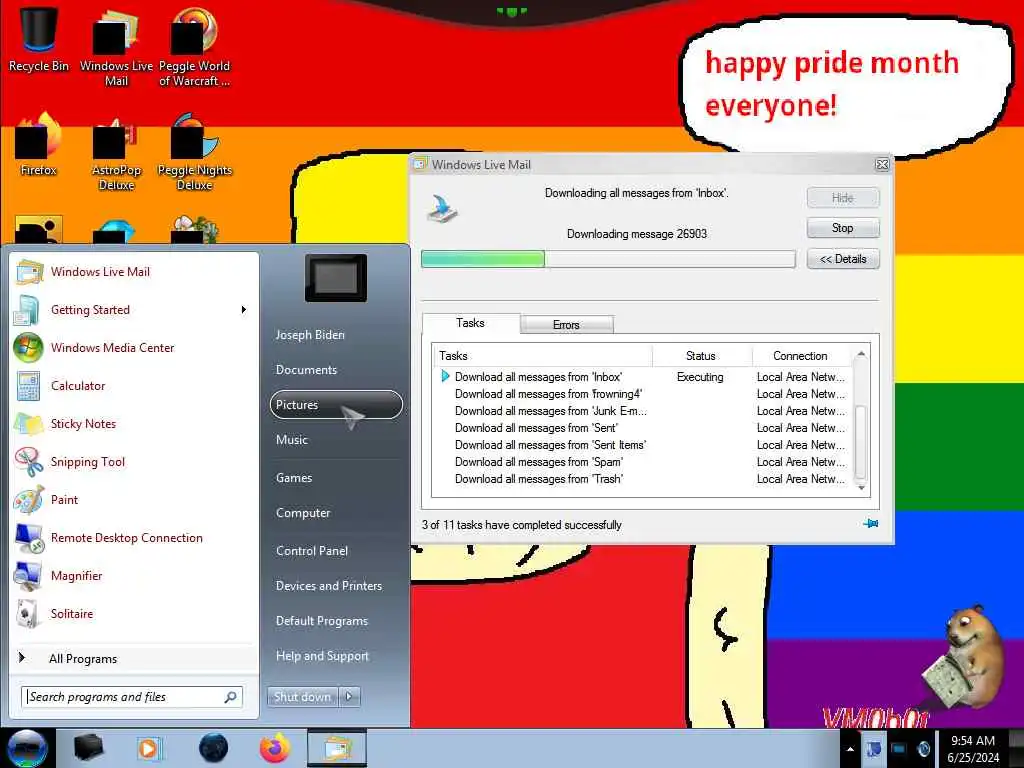Click the Action Center flag tray icon

click(873, 750)
